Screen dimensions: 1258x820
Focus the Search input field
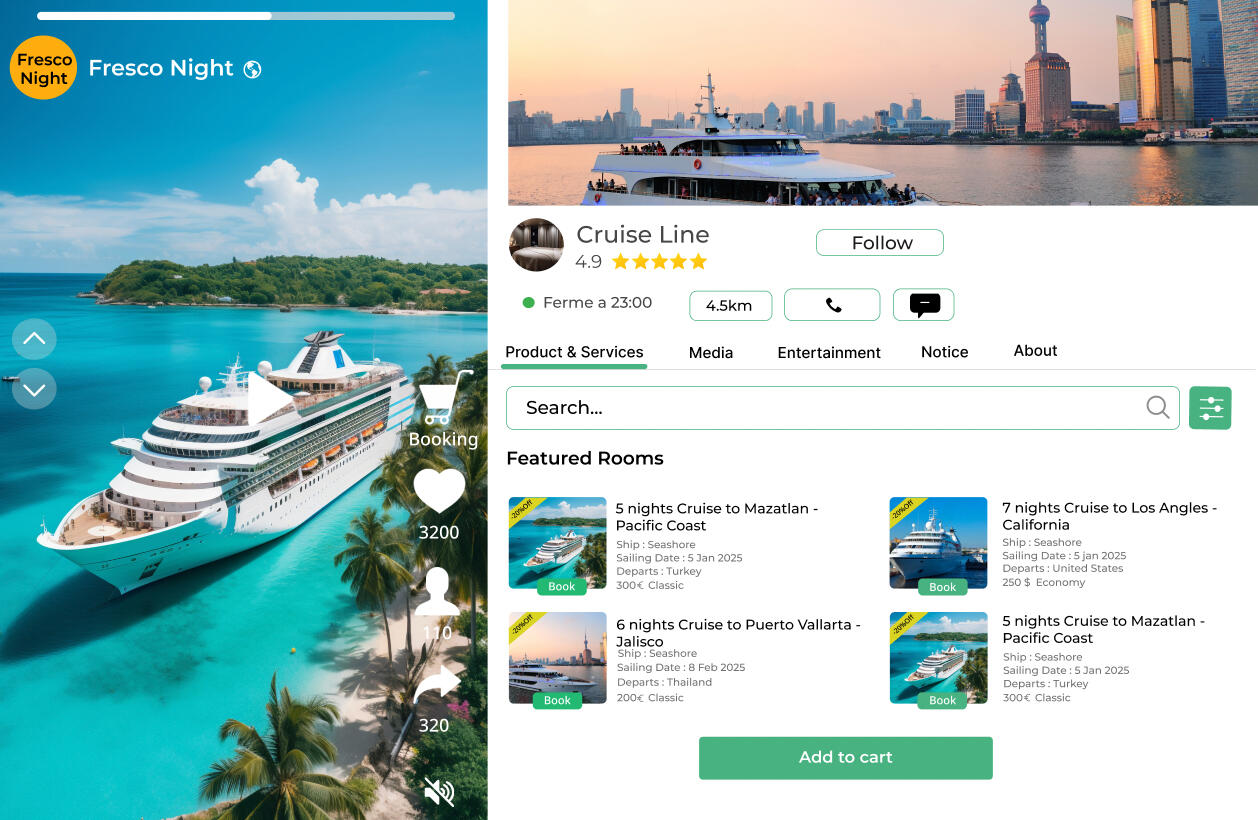(x=843, y=408)
